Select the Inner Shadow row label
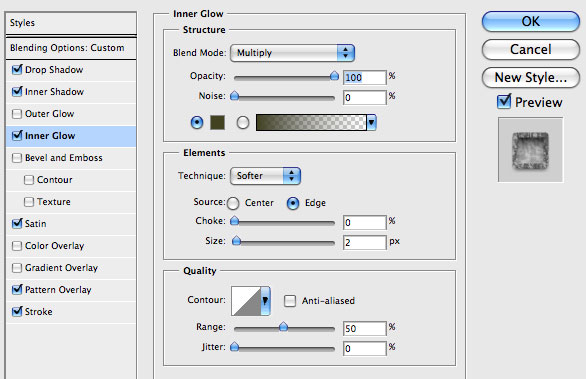 (x=54, y=92)
